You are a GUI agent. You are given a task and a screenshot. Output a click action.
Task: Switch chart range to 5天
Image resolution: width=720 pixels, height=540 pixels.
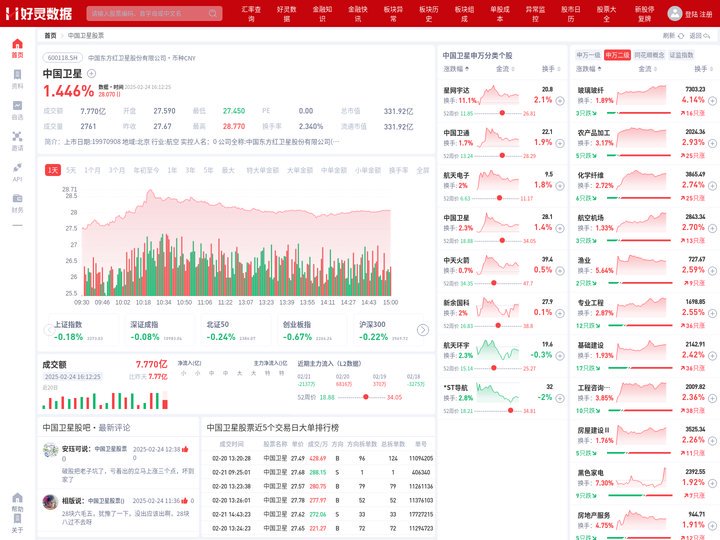71,170
